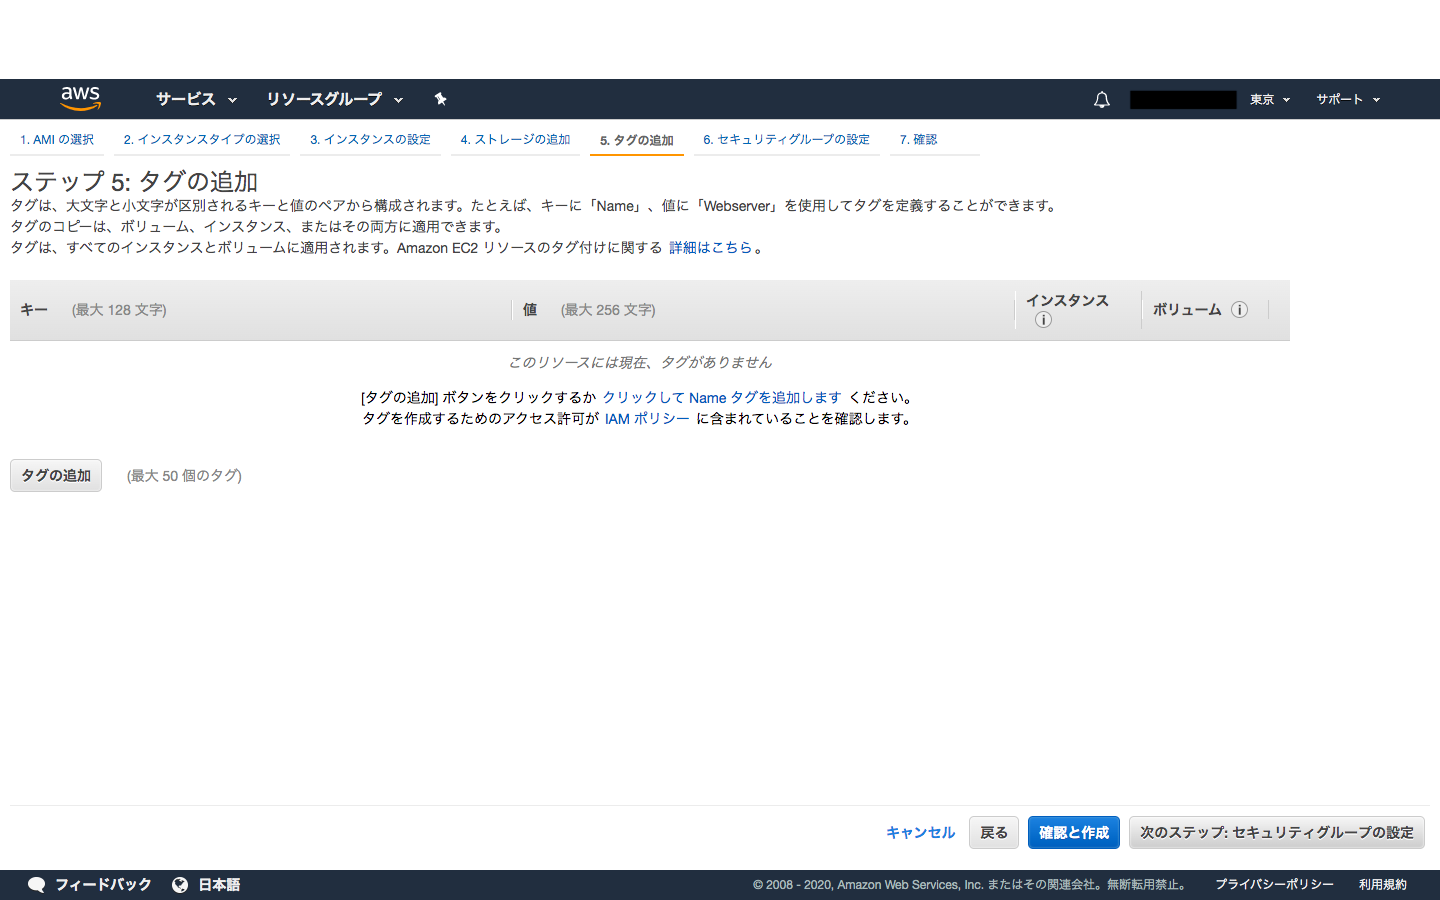Click the pin favorites icon in navigation bar
The height and width of the screenshot is (900, 1440).
click(x=440, y=99)
